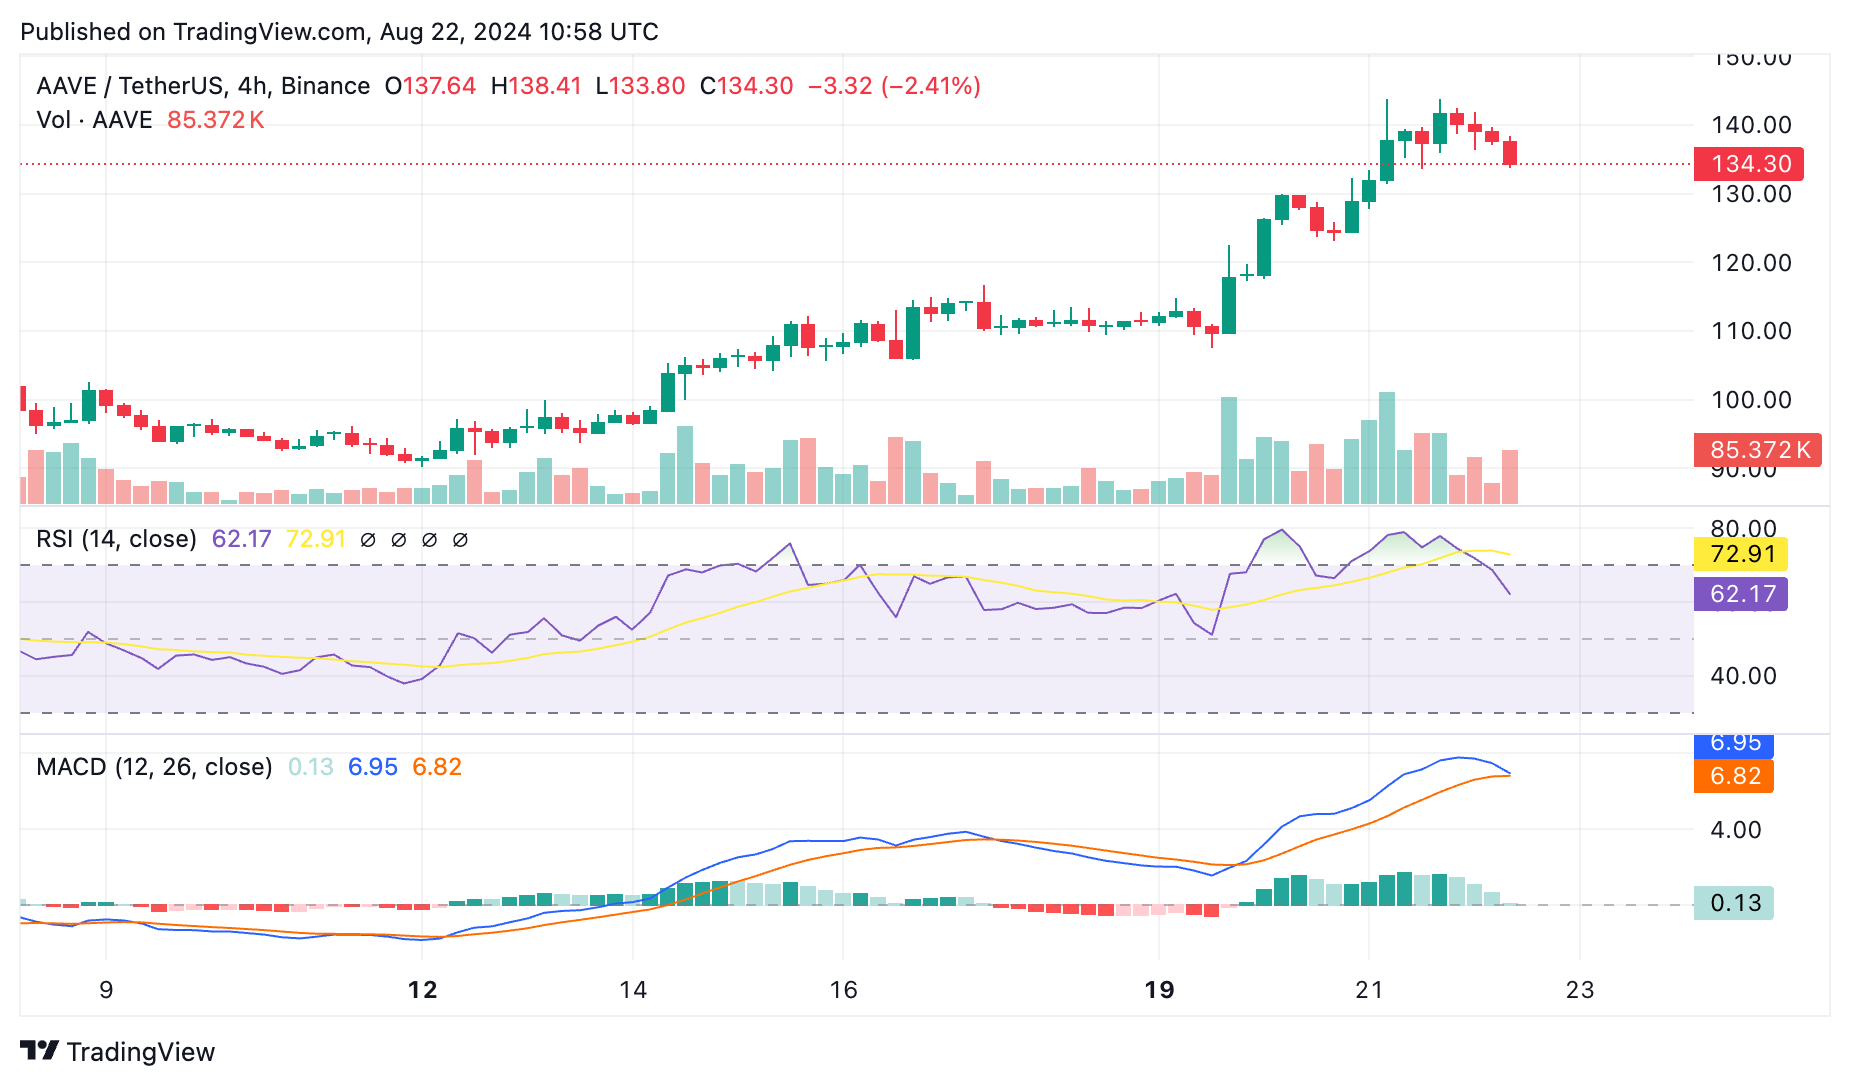
Task: Click the TradingView logo icon
Action: pyautogui.click(x=39, y=1051)
